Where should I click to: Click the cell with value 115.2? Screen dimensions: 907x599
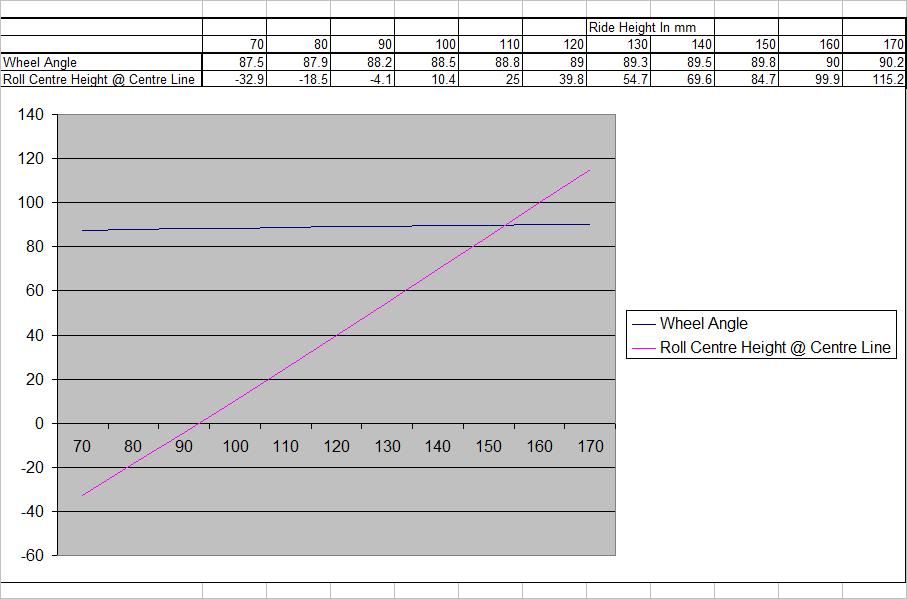click(x=874, y=79)
